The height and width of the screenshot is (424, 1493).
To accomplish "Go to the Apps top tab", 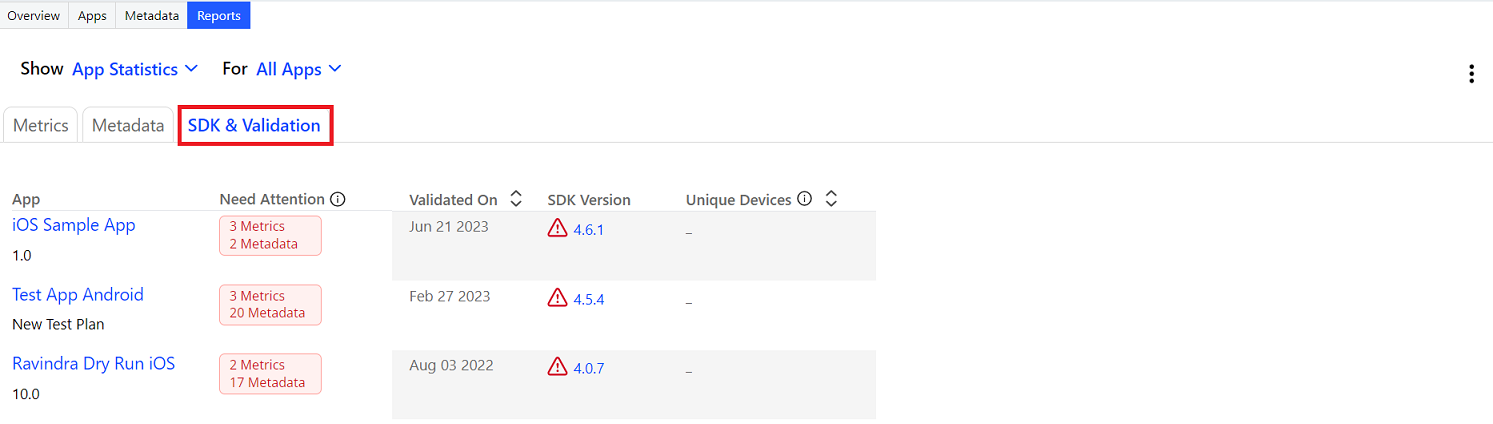I will [92, 16].
